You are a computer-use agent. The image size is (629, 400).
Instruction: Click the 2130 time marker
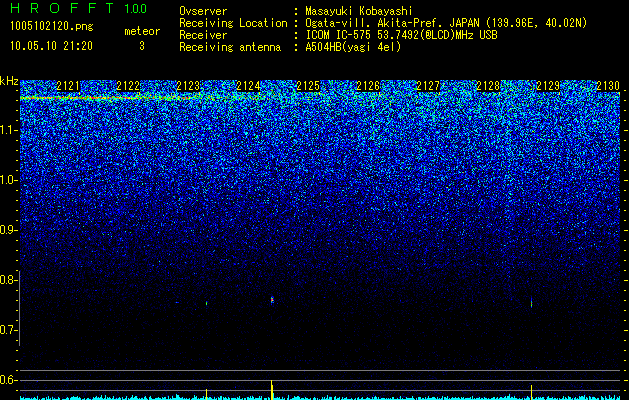(608, 86)
